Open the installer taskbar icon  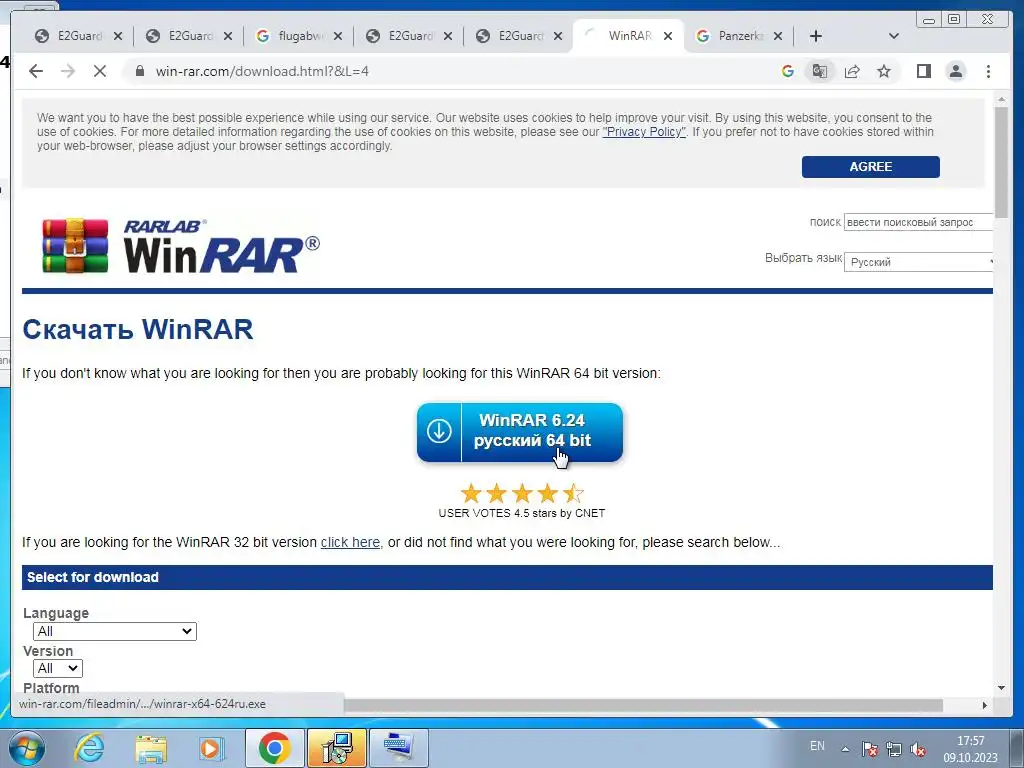click(337, 748)
